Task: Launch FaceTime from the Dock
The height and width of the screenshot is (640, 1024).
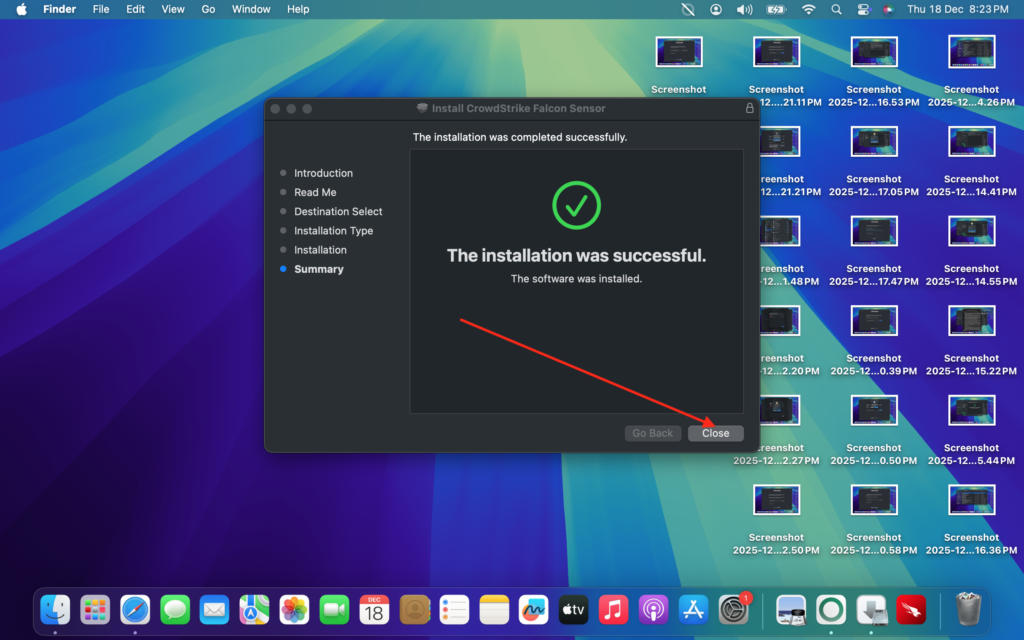Action: pyautogui.click(x=334, y=610)
